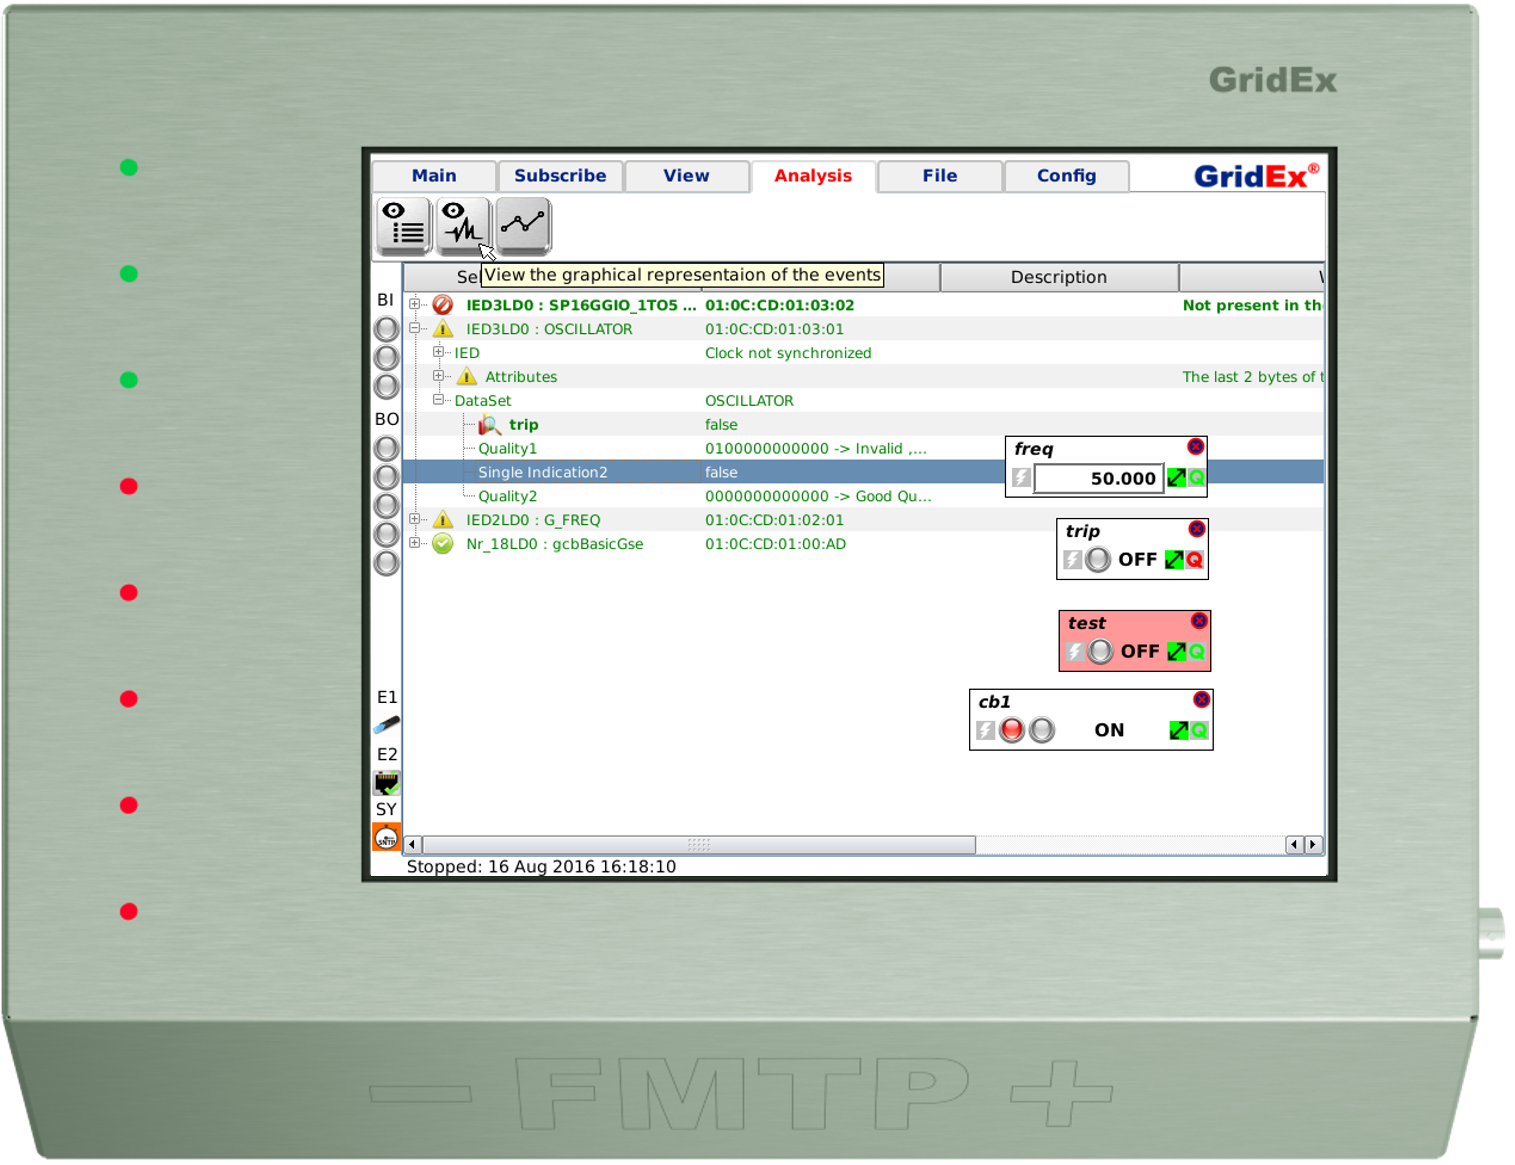
Task: Click the lightning bolt icon in trip widget
Action: [1072, 560]
